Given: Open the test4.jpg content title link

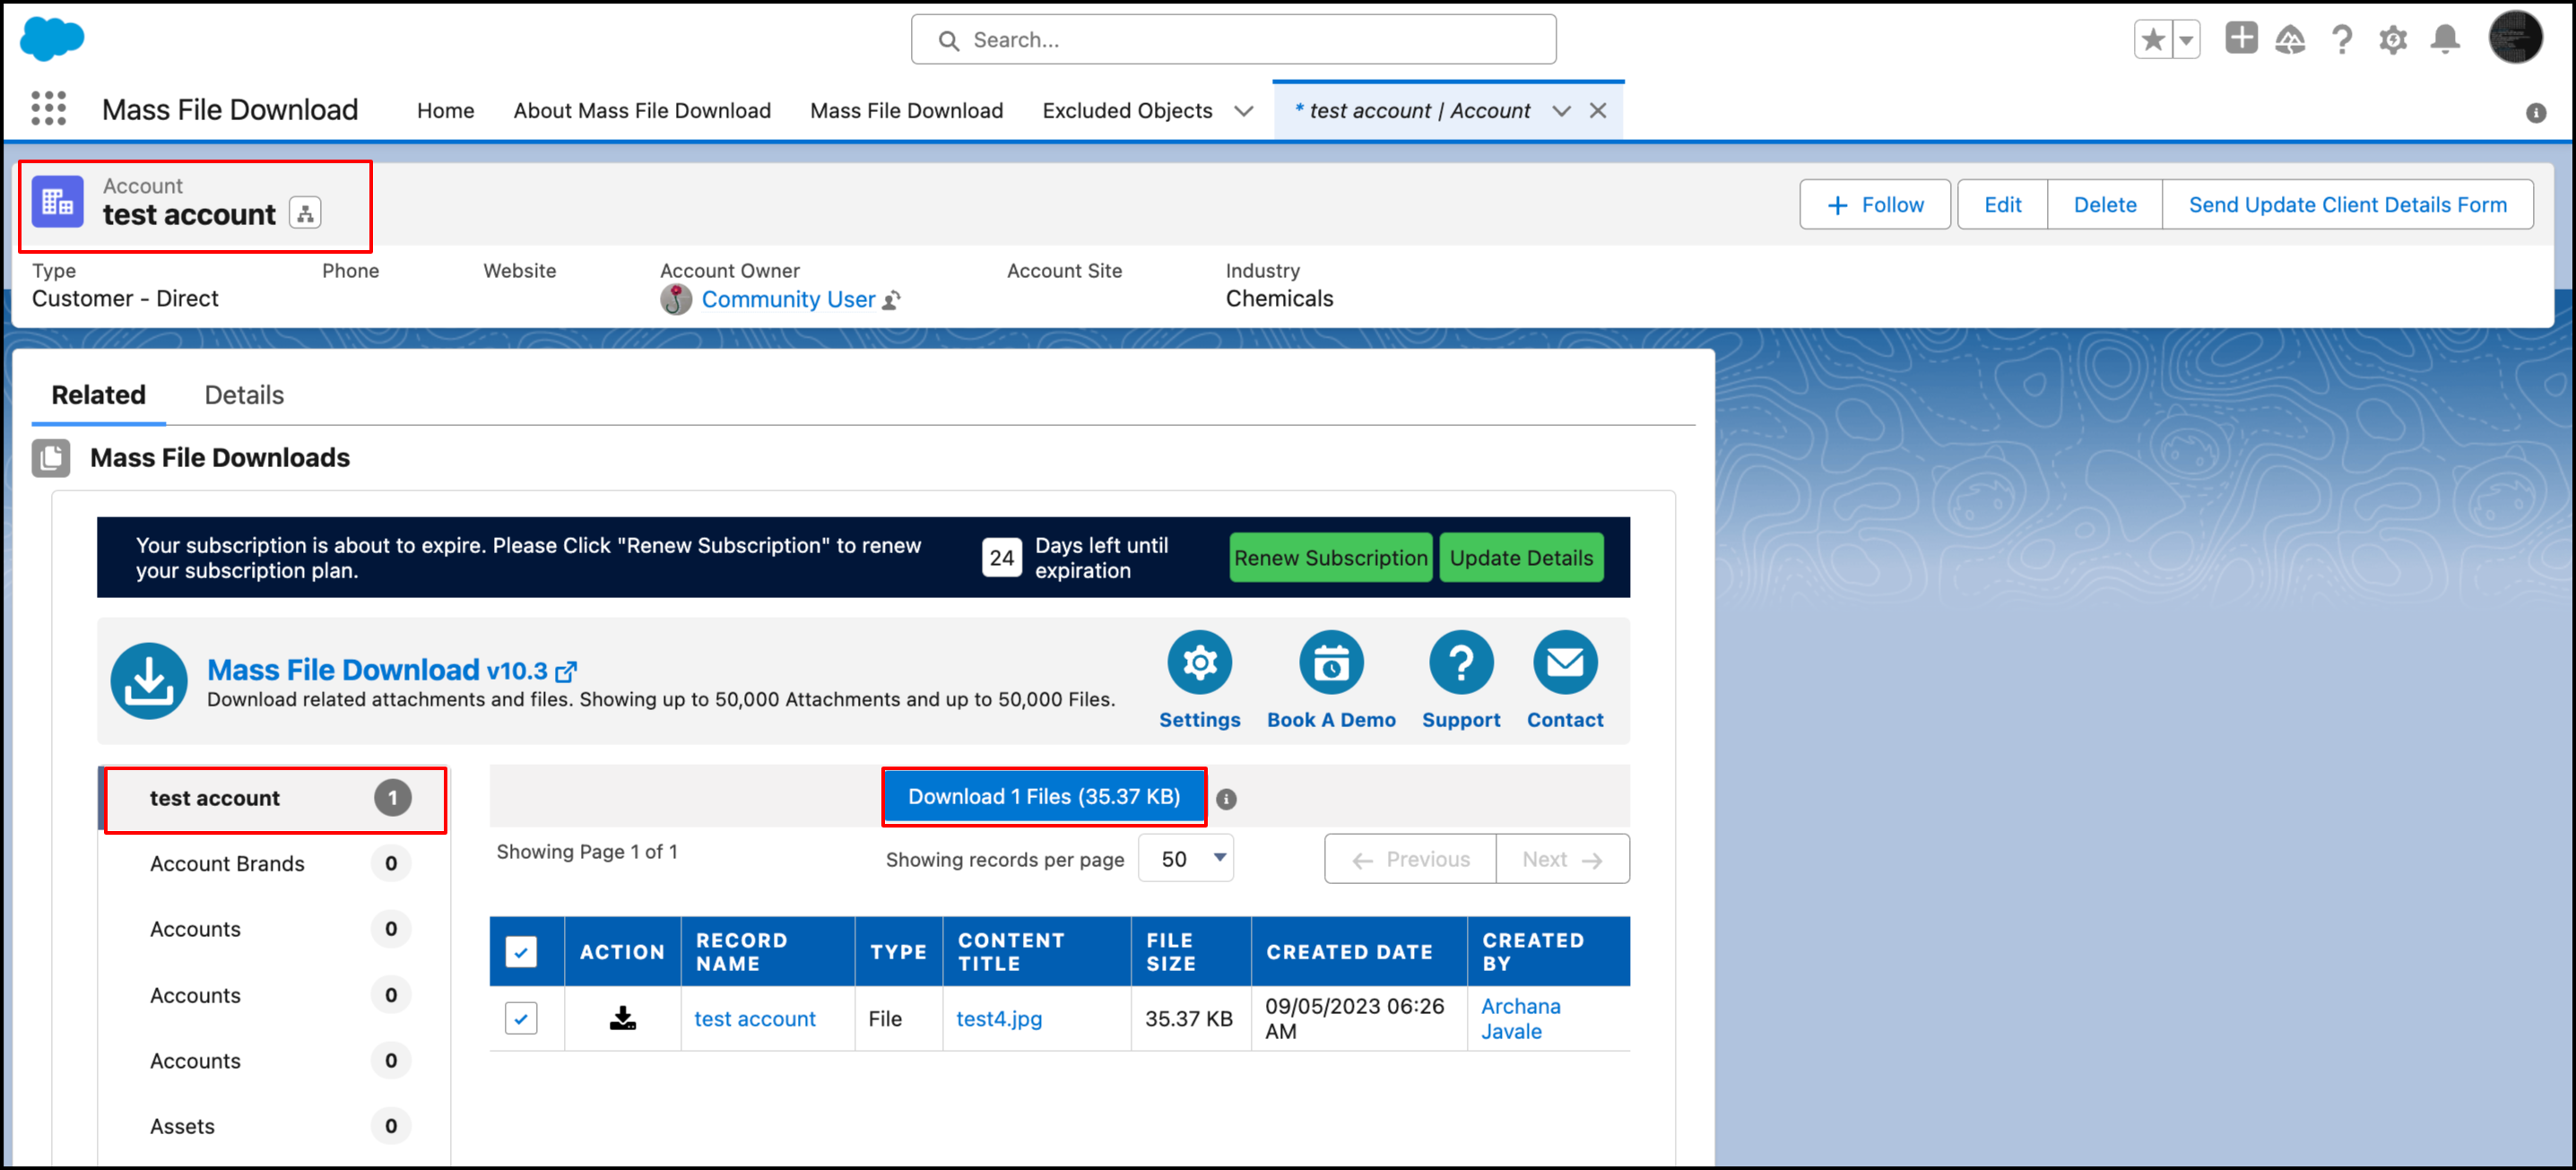Looking at the screenshot, I should tap(998, 1018).
